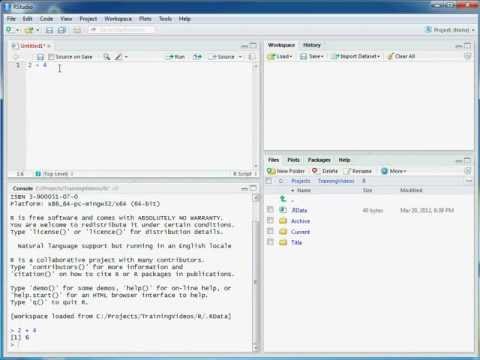Click the Title folder icon
The height and width of the screenshot is (360, 480).
tap(283, 242)
